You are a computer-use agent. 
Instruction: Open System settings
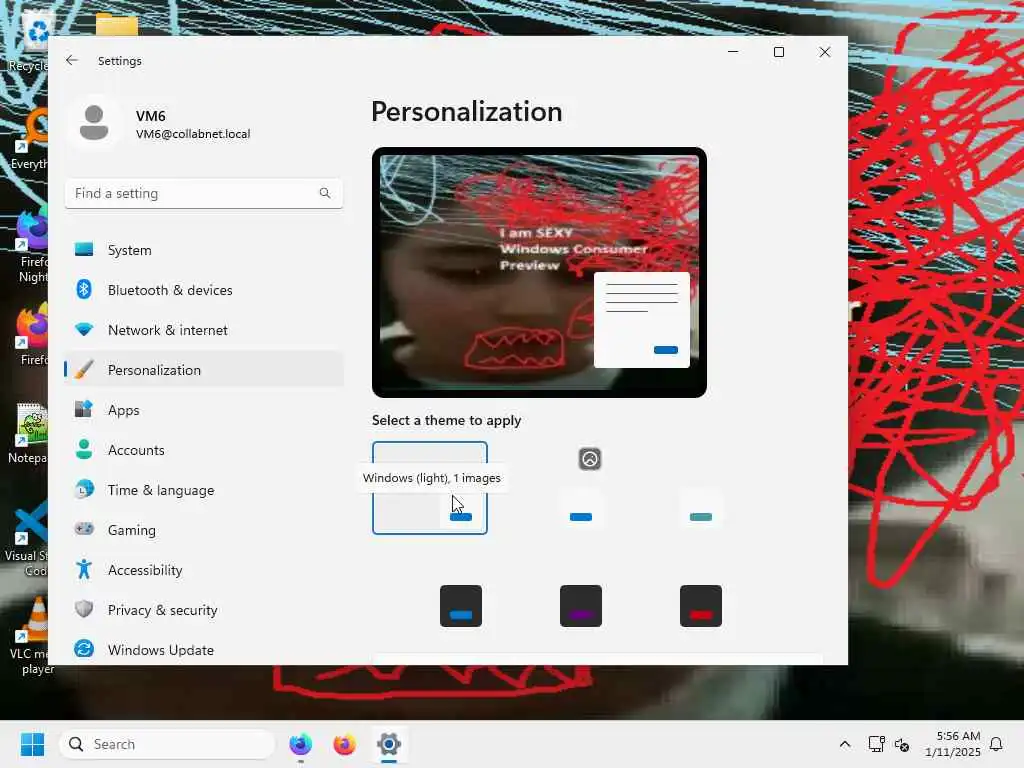pos(204,250)
